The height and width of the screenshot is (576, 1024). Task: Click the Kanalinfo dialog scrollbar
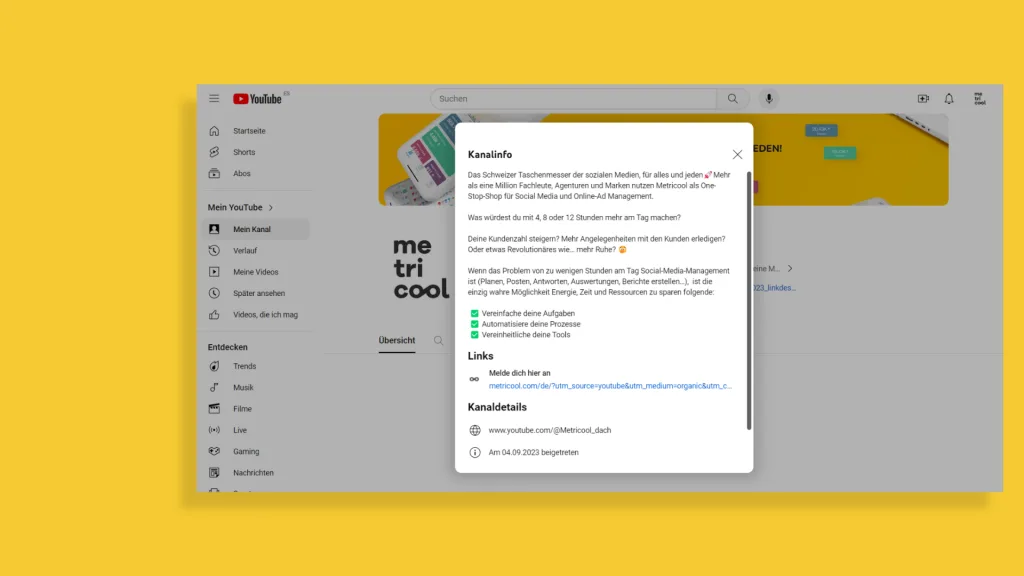749,300
